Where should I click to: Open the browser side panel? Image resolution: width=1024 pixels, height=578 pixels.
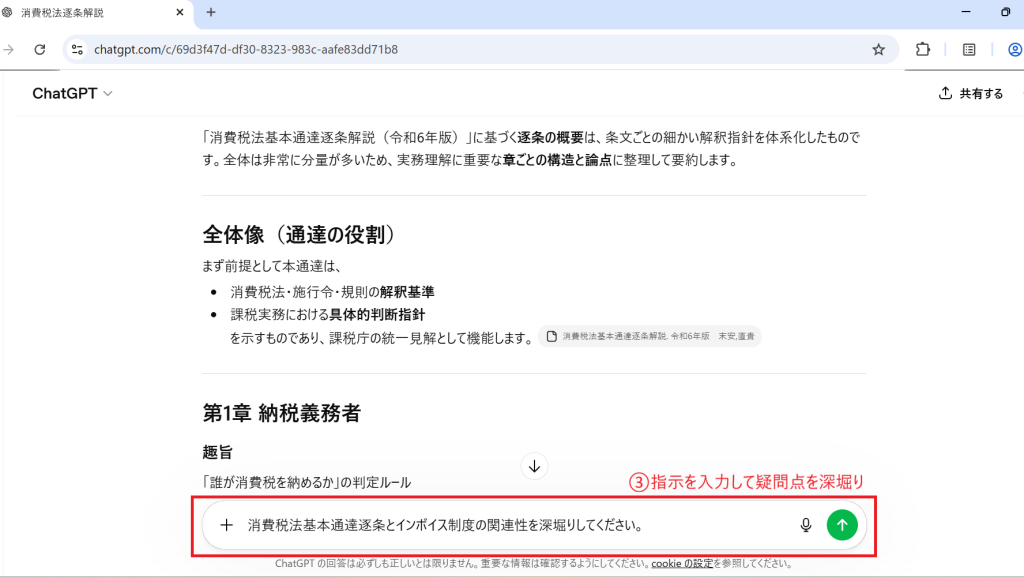[969, 49]
